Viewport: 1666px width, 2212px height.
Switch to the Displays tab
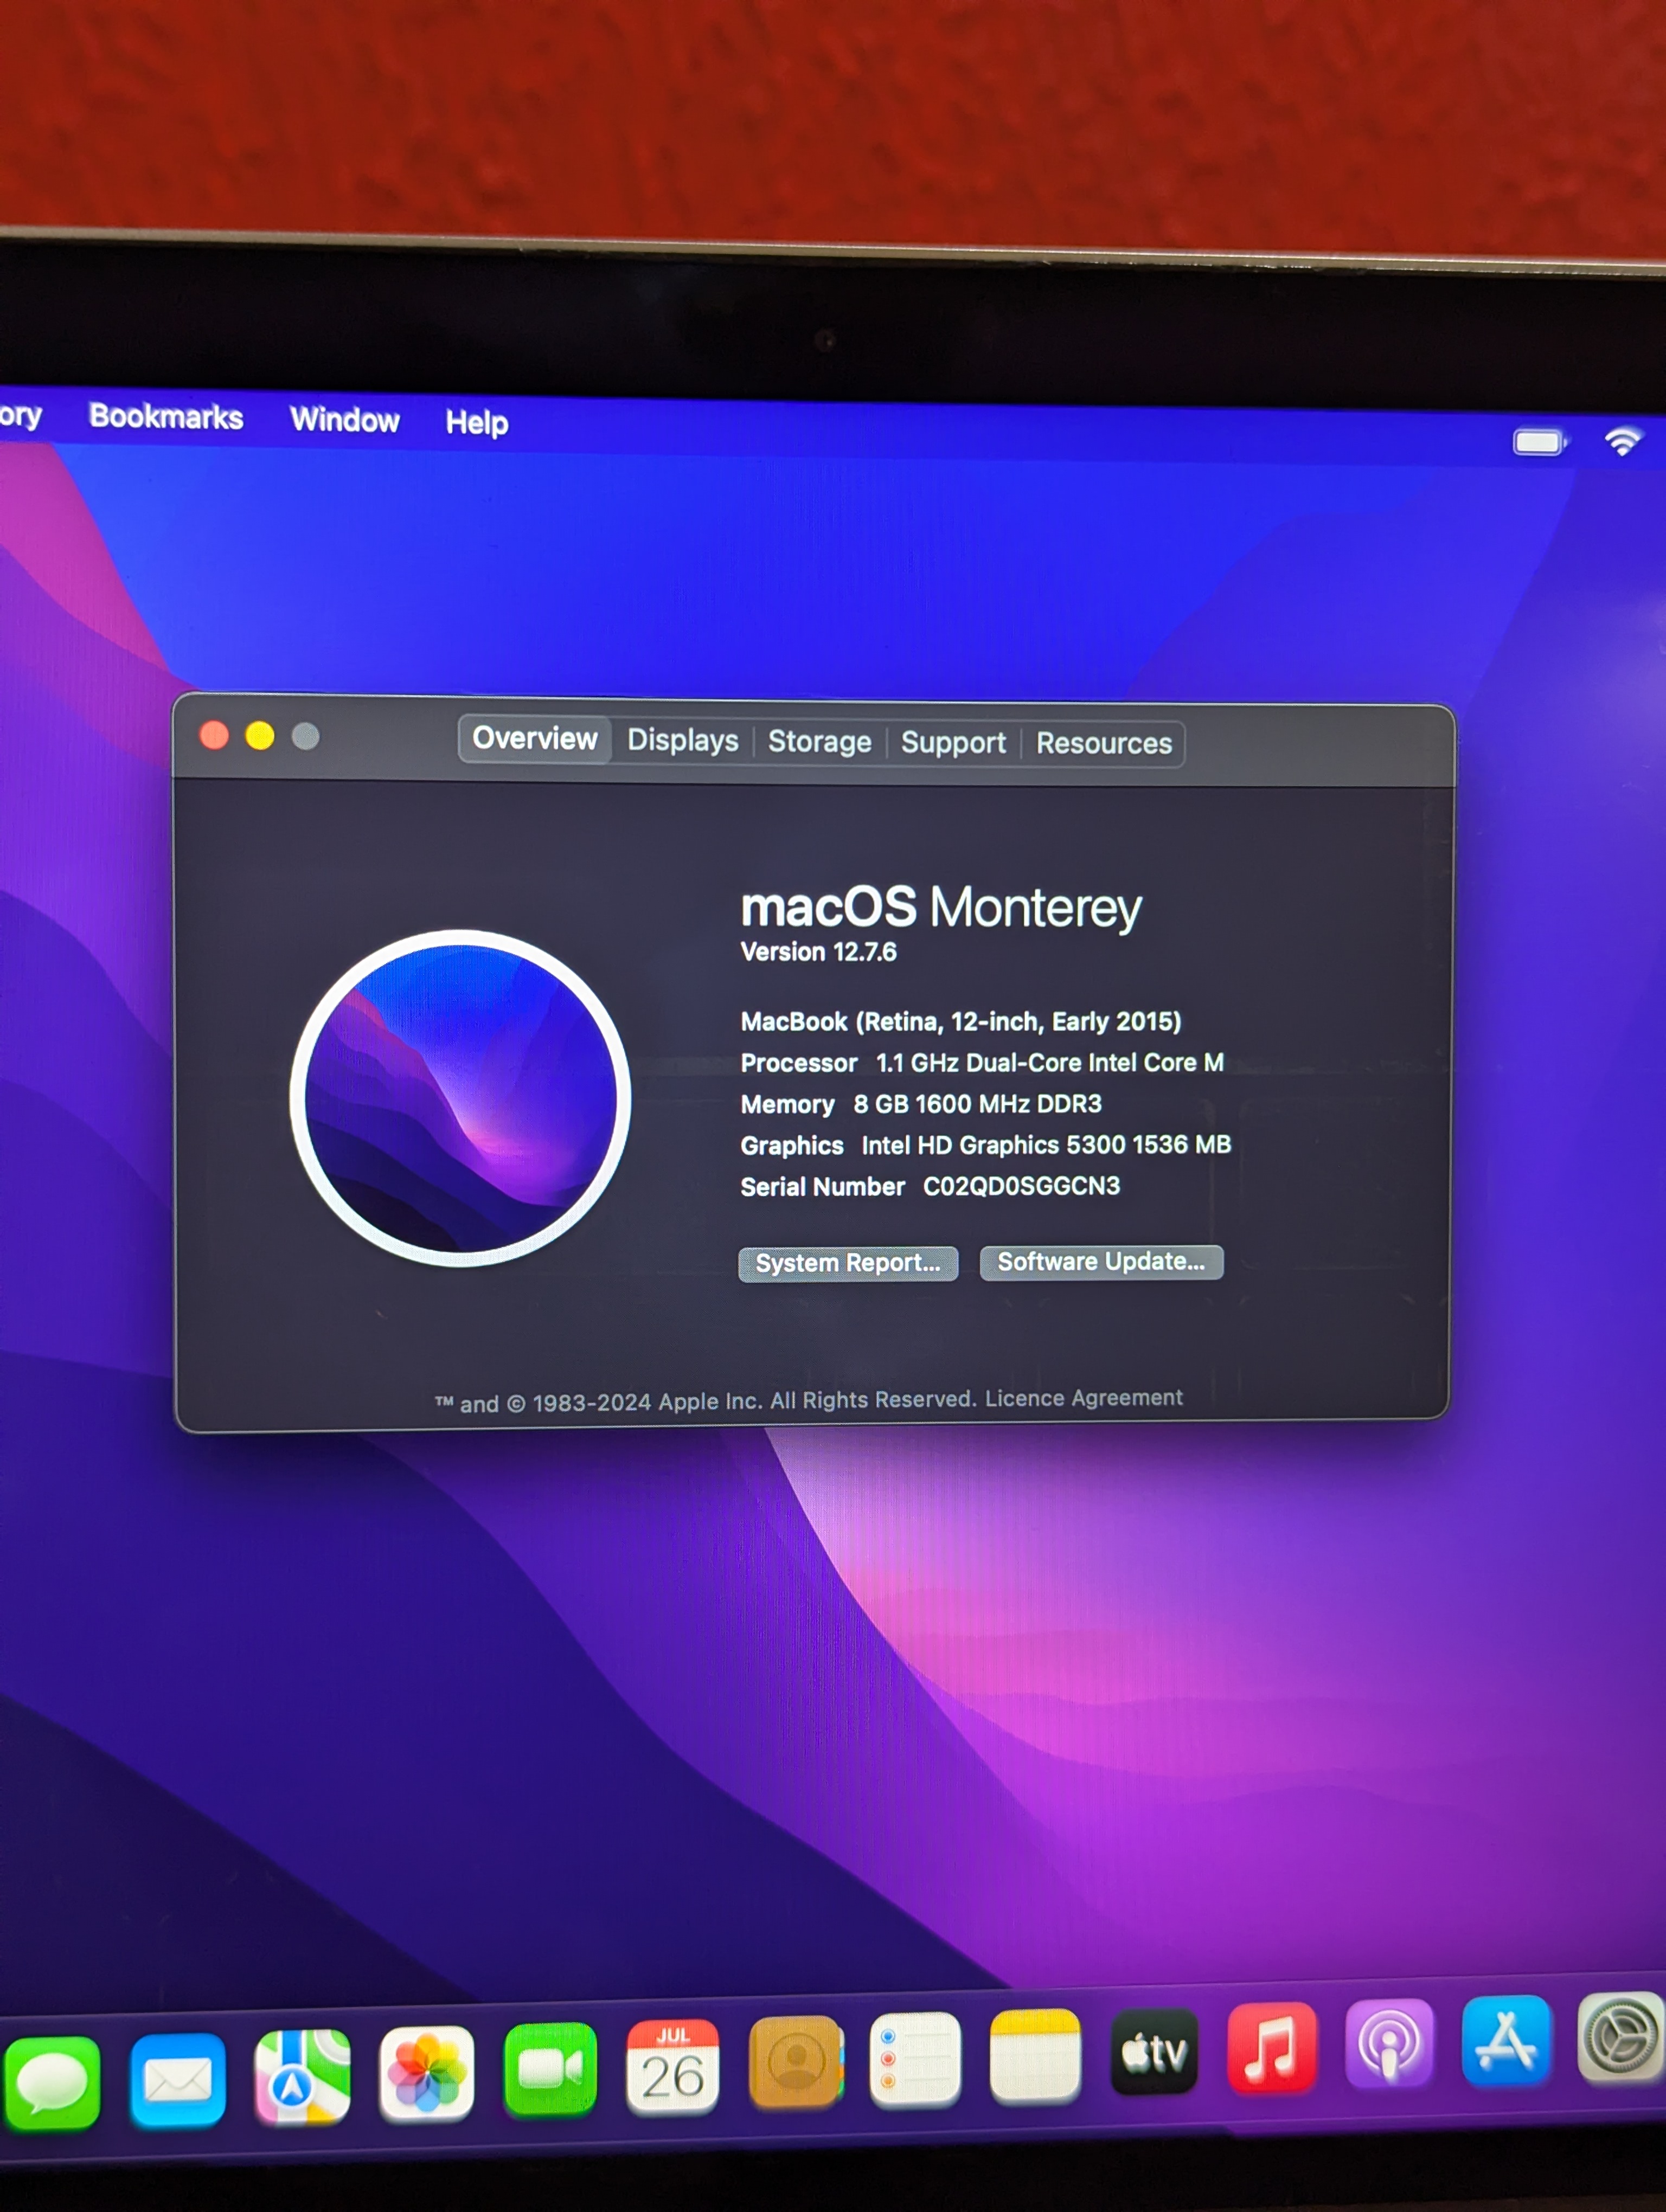coord(683,741)
